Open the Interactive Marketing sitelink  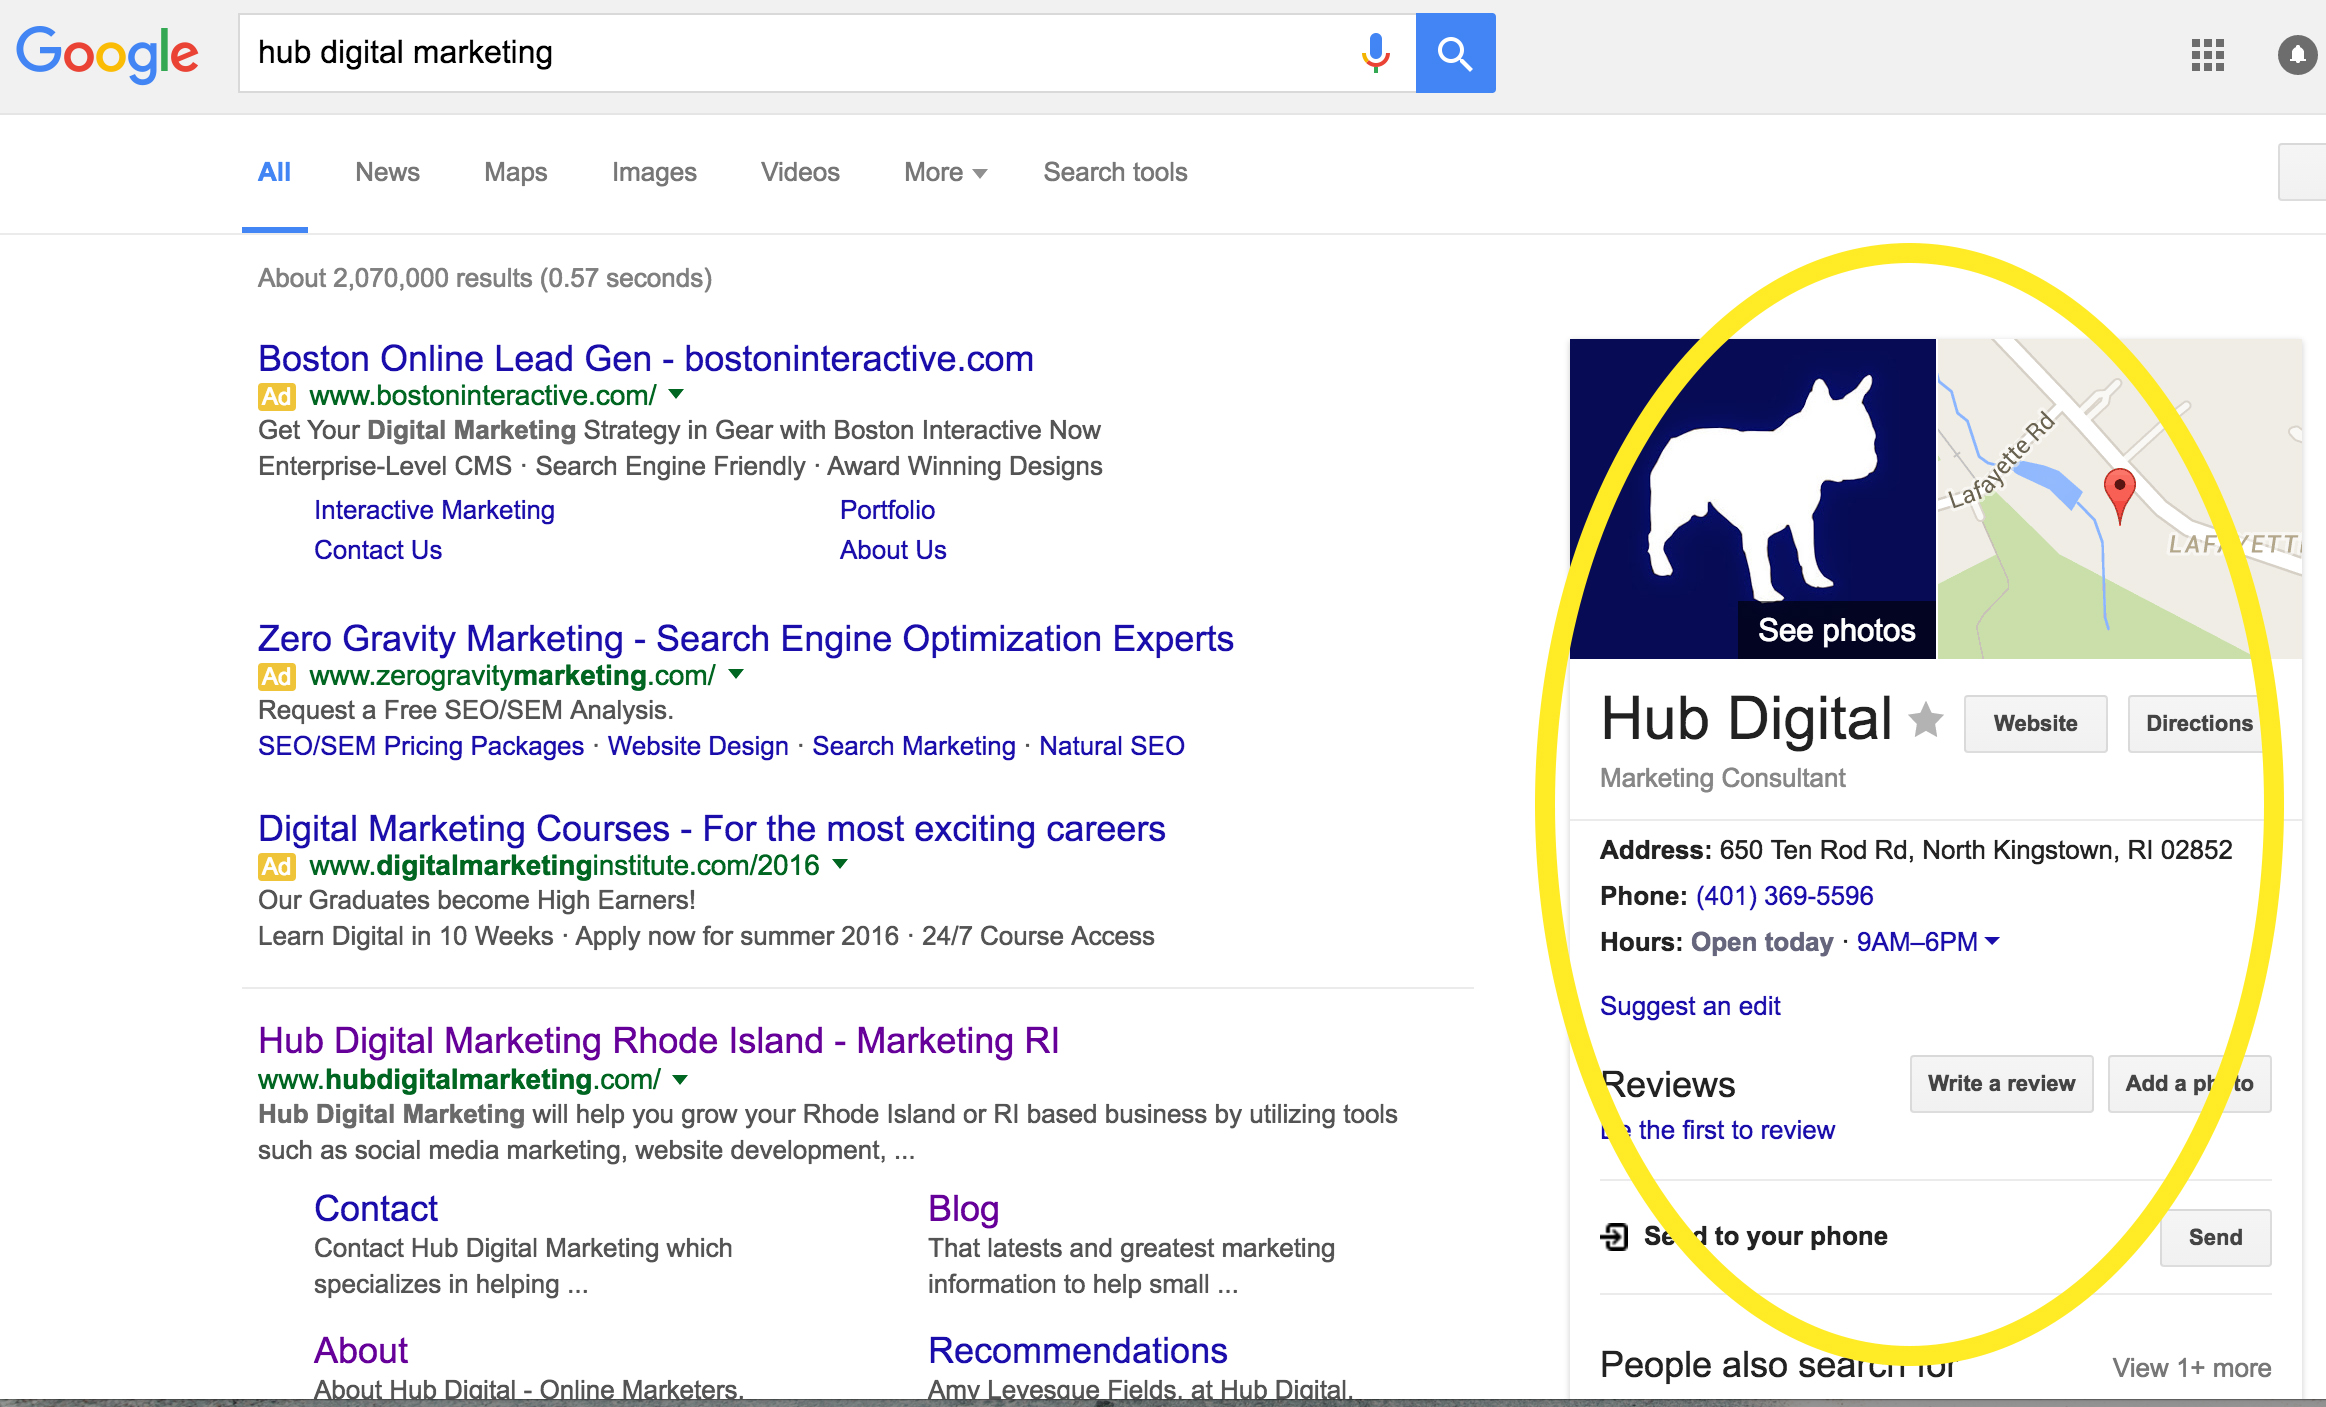tap(434, 510)
